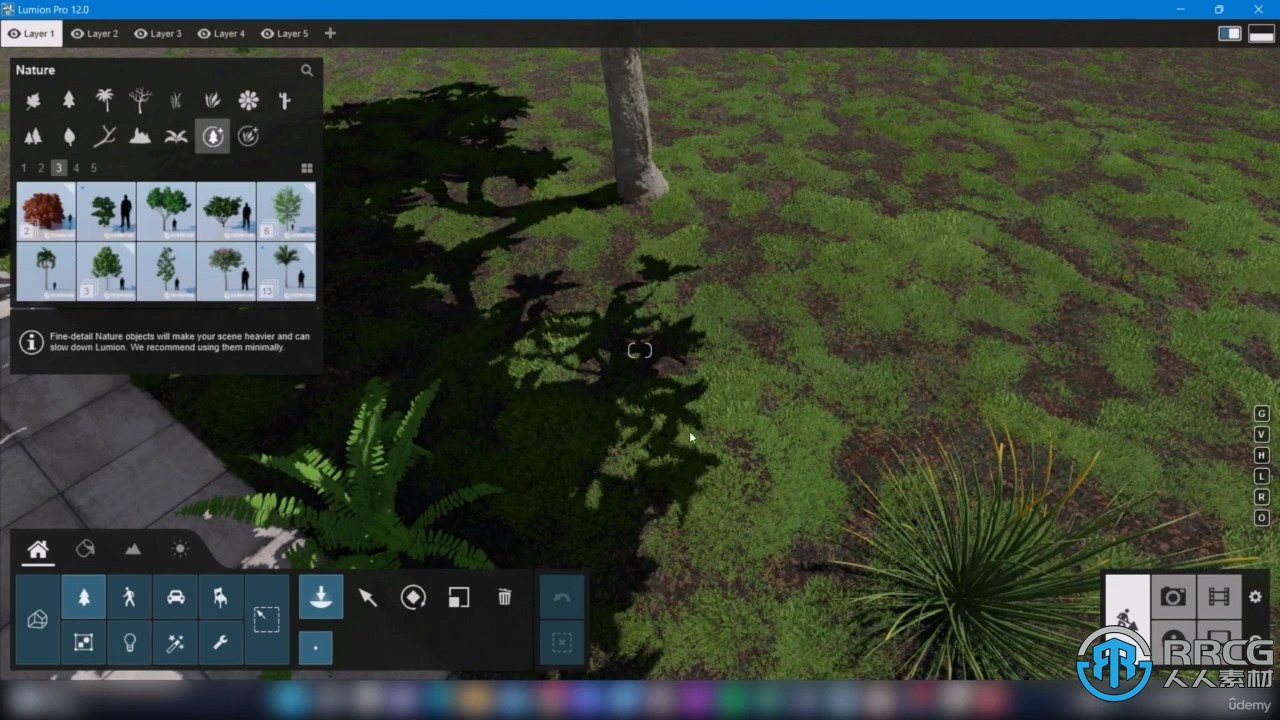Activate the Scale object tool
The height and width of the screenshot is (720, 1280).
click(459, 597)
